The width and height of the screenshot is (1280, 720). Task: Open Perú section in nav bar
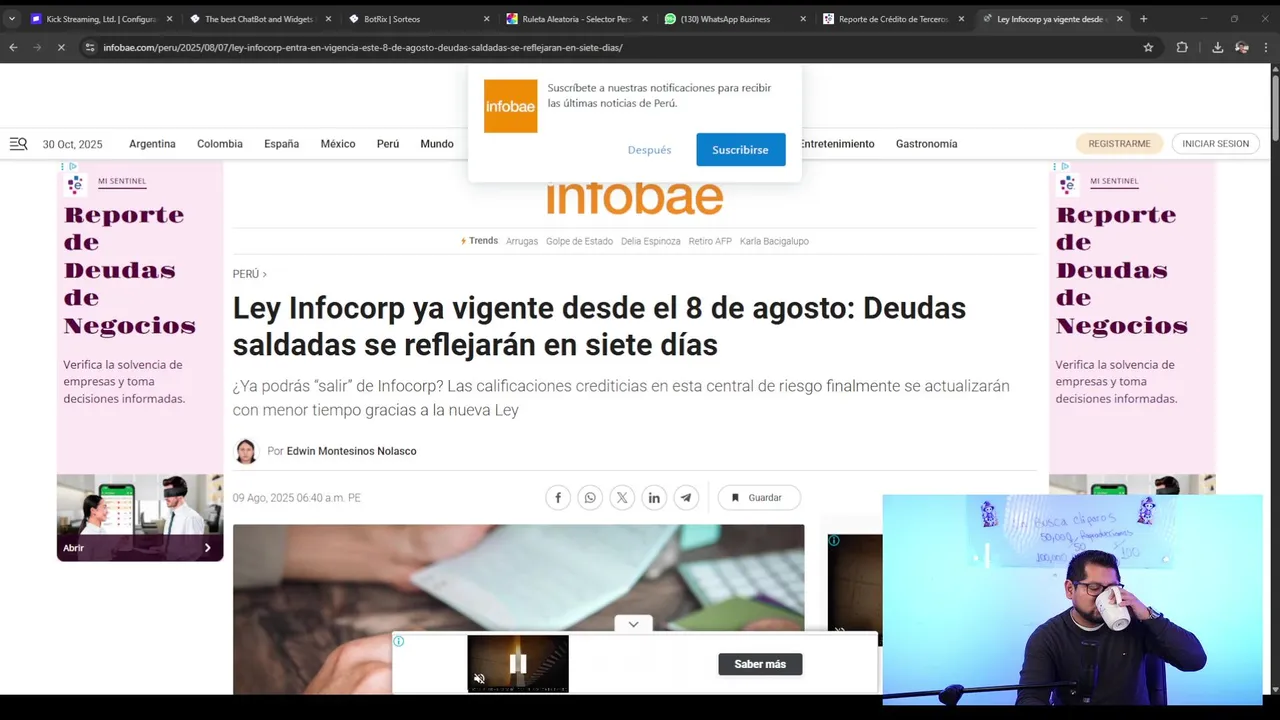(388, 144)
